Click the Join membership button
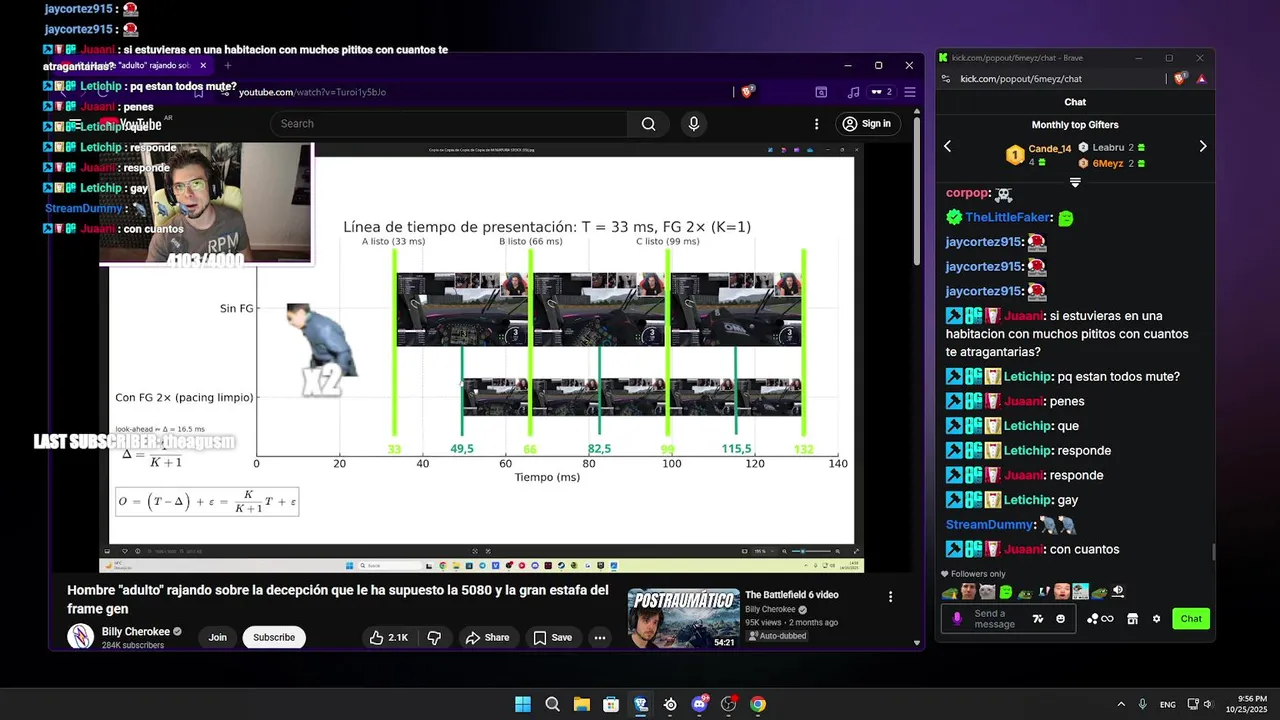This screenshot has height=720, width=1280. tap(217, 637)
